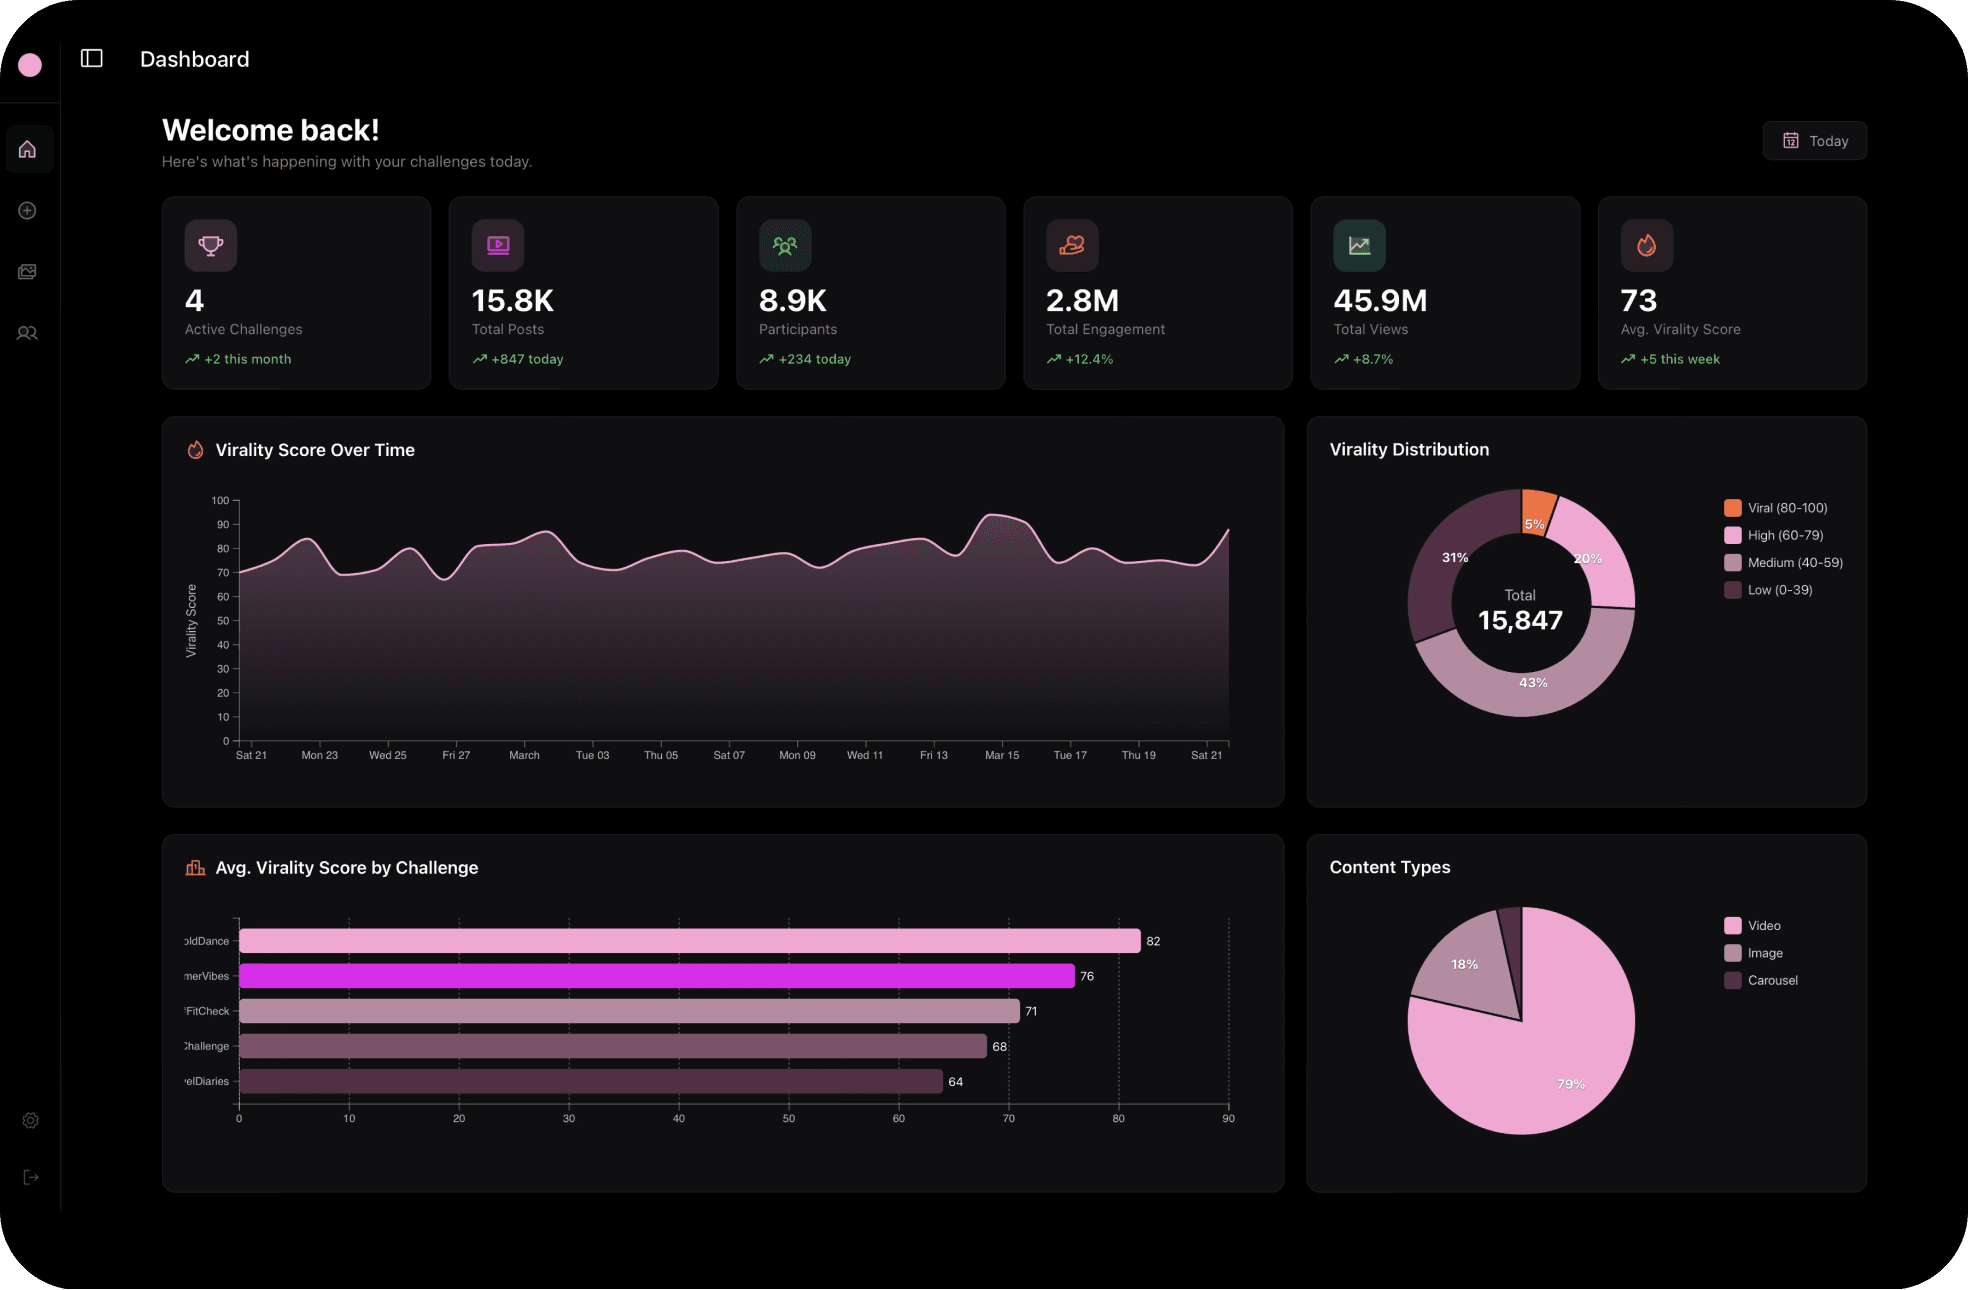The image size is (1968, 1290).
Task: Click the Total Posts video icon
Action: [498, 245]
